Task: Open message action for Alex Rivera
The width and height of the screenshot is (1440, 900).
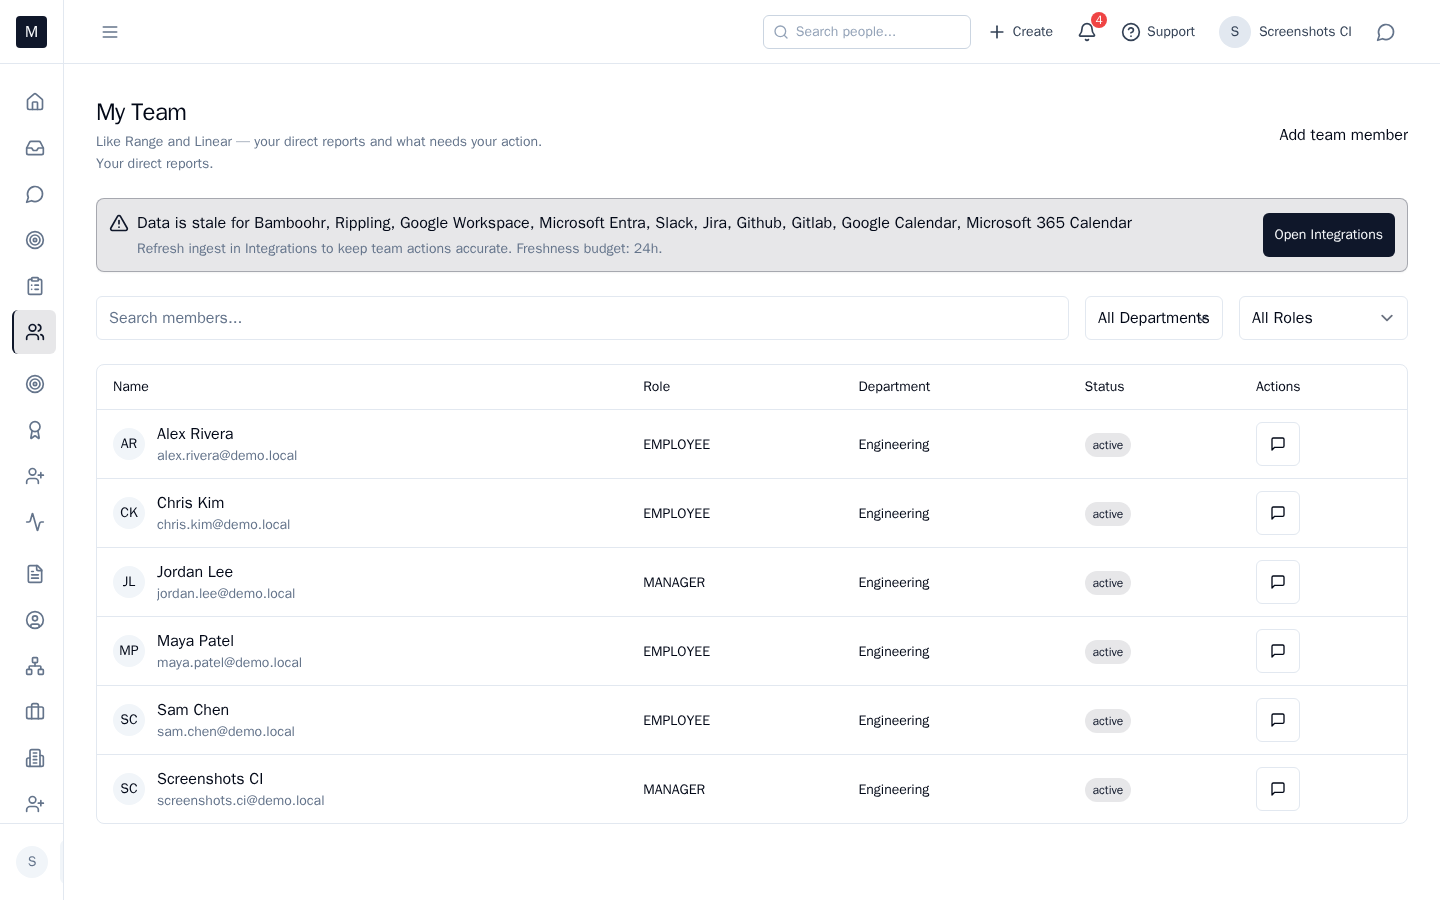Action: click(1277, 444)
